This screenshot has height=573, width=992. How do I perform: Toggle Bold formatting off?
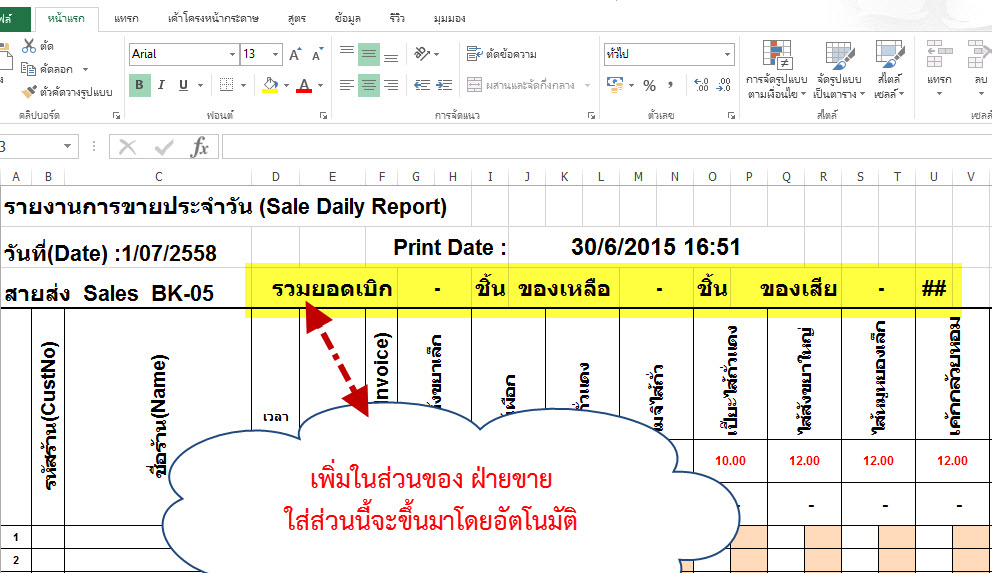[140, 85]
